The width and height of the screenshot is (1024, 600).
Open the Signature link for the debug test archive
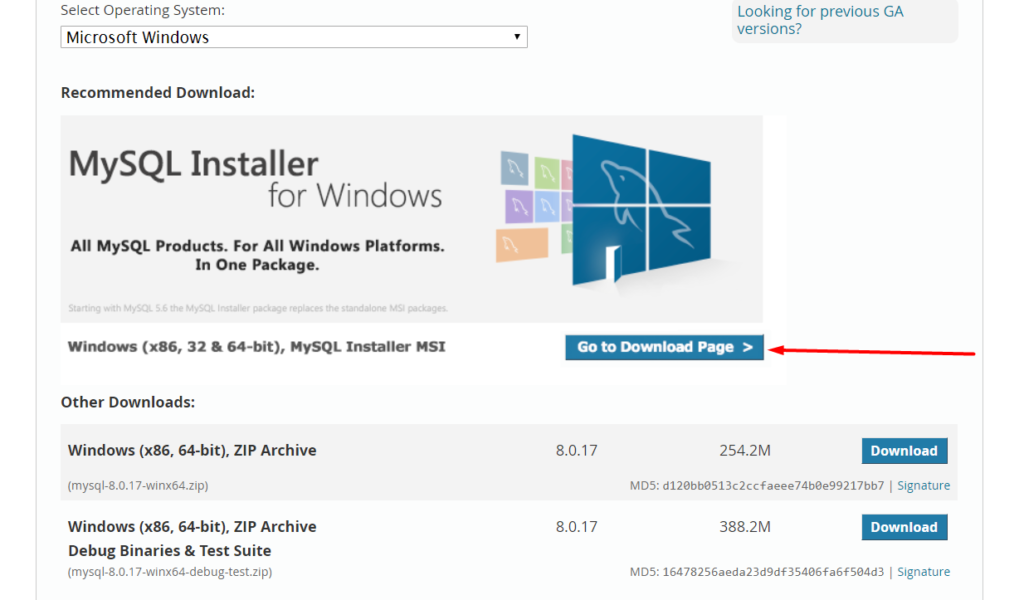point(923,571)
